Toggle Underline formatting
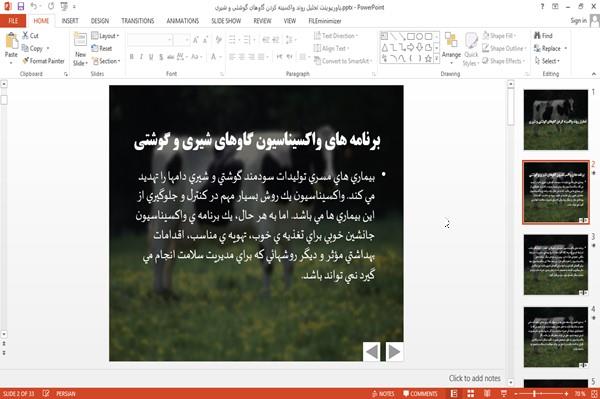This screenshot has height=399, width=600. tap(151, 57)
